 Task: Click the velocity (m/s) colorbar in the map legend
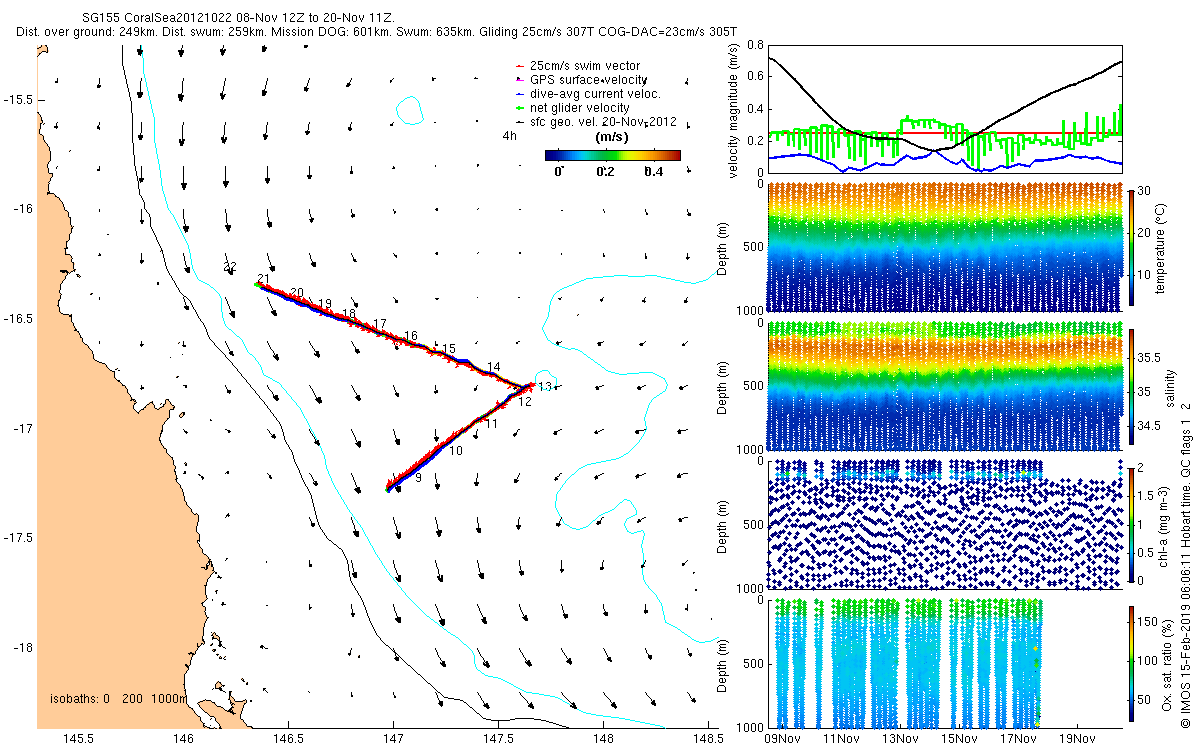point(613,155)
